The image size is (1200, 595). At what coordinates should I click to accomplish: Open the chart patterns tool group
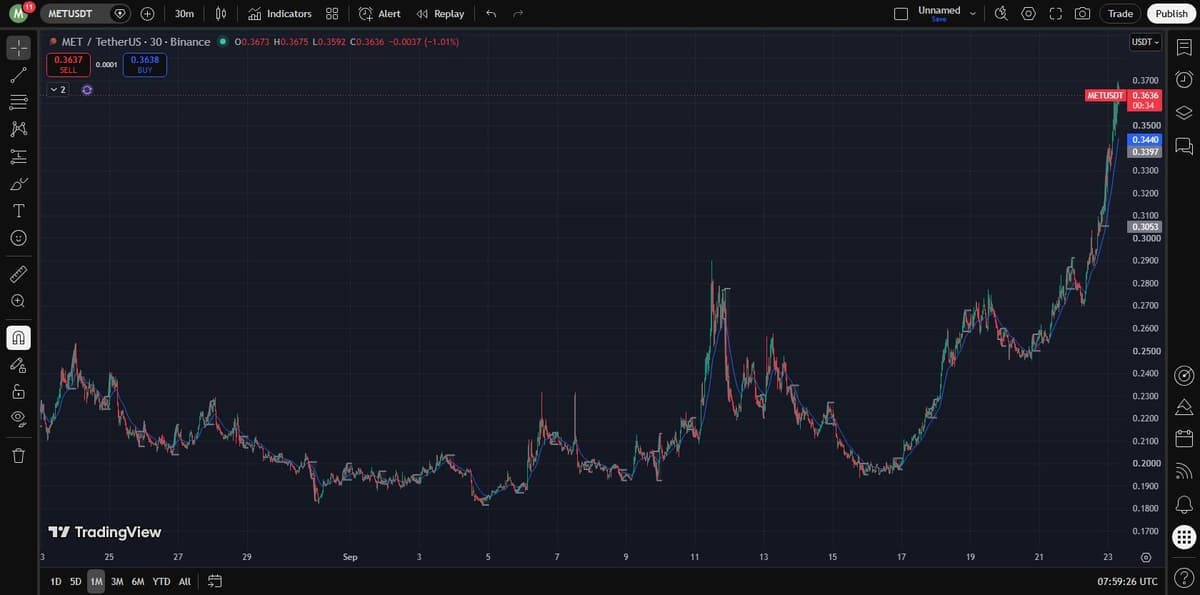[x=18, y=129]
